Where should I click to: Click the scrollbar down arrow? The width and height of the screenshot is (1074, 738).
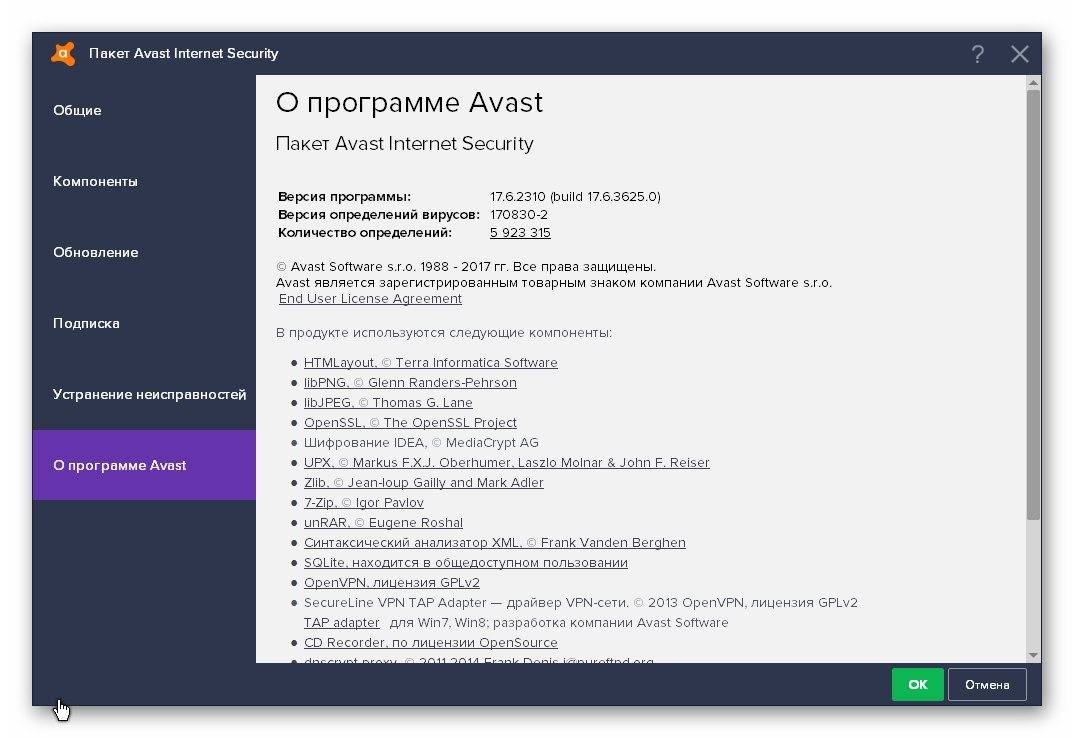(1033, 655)
